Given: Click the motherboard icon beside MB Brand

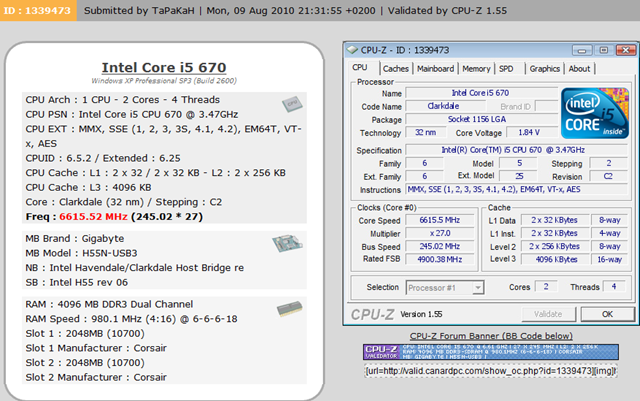Looking at the screenshot, I should coord(287,243).
